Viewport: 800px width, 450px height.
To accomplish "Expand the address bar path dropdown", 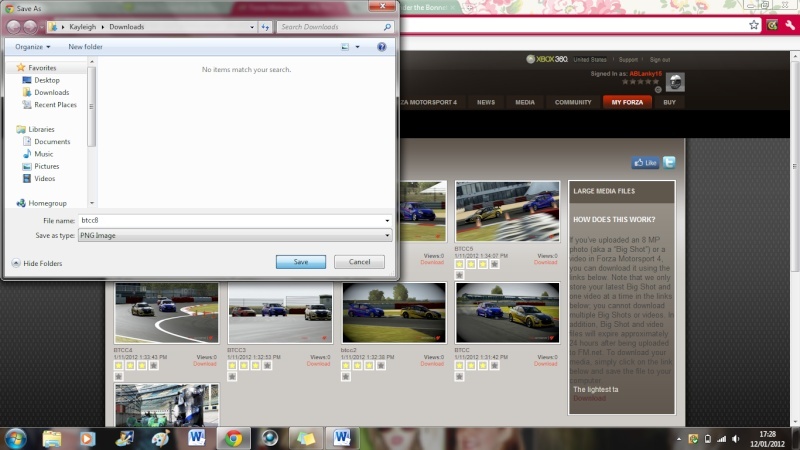I will 252,27.
